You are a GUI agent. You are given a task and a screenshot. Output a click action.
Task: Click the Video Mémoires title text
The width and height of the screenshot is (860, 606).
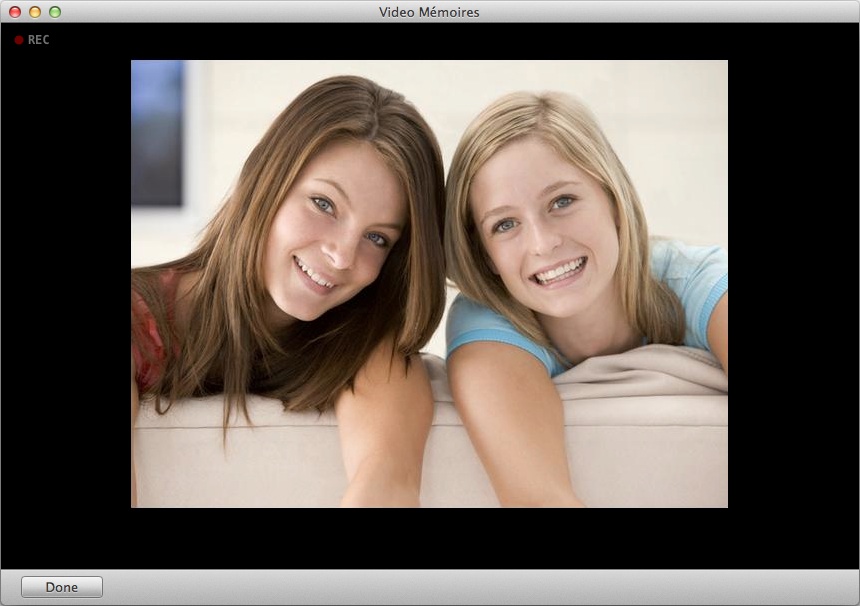coord(429,12)
